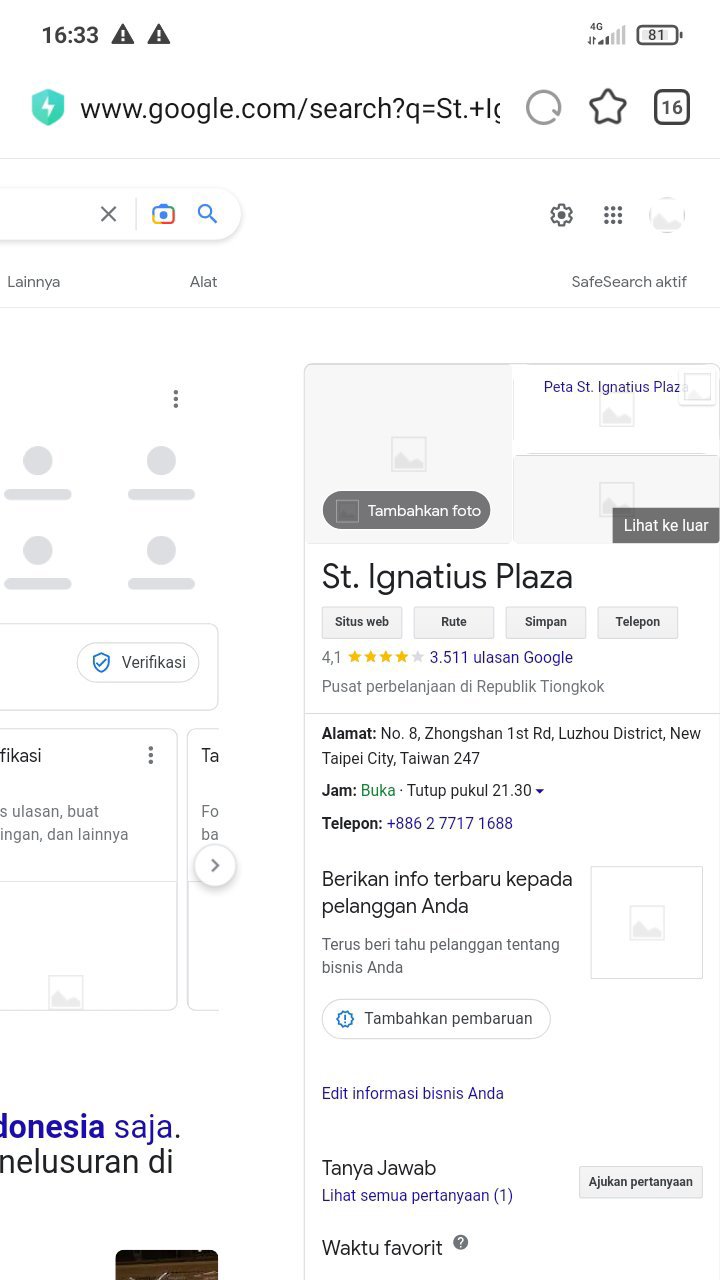
Task: Open the three-dot options on the verification card
Action: (151, 755)
